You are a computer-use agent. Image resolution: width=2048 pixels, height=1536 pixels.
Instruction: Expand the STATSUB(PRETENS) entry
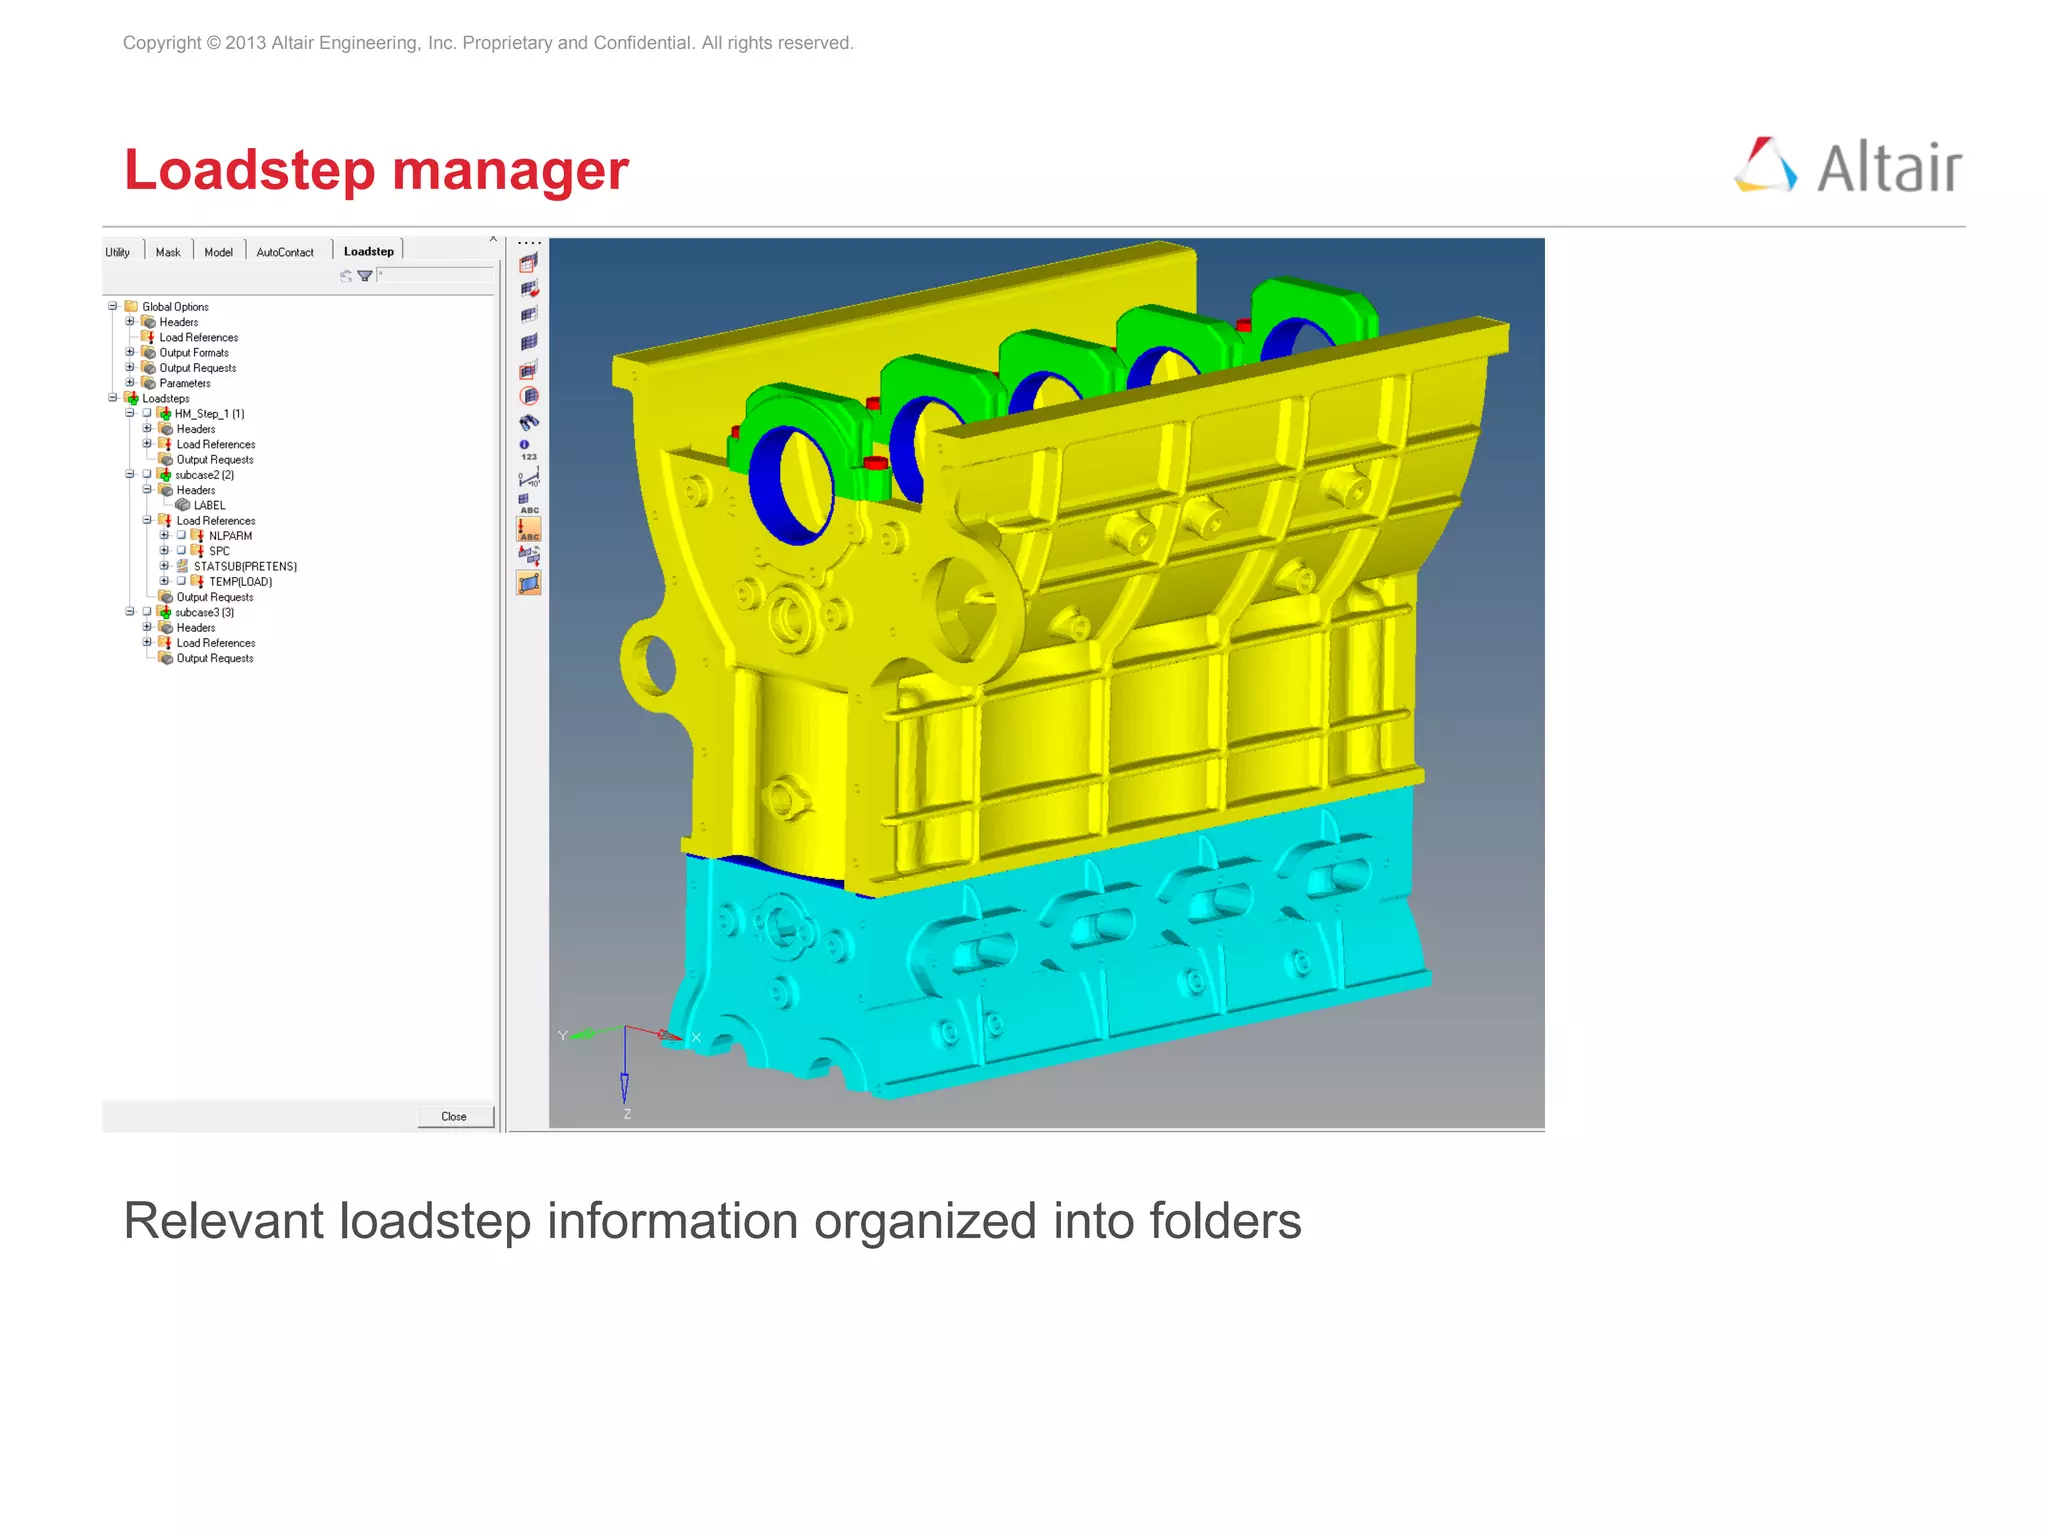[x=164, y=566]
